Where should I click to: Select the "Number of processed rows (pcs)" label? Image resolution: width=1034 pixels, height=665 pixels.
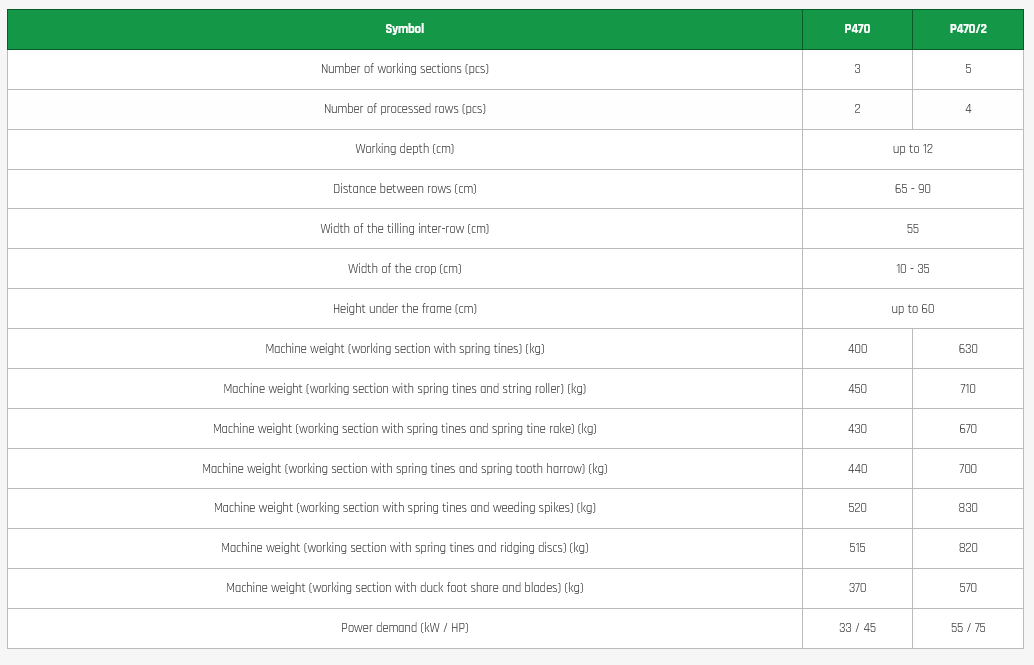(x=404, y=109)
